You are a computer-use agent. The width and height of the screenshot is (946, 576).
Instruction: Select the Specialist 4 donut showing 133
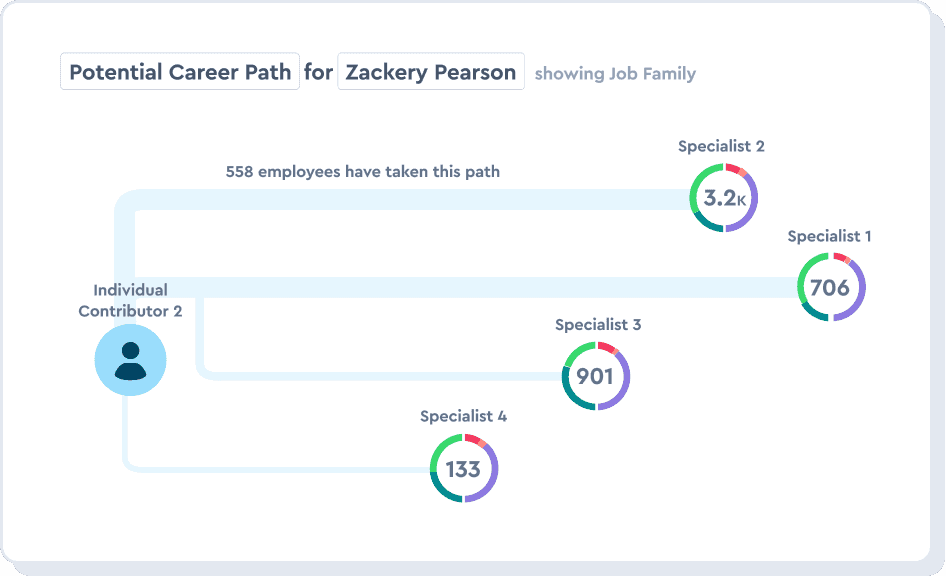tap(463, 468)
